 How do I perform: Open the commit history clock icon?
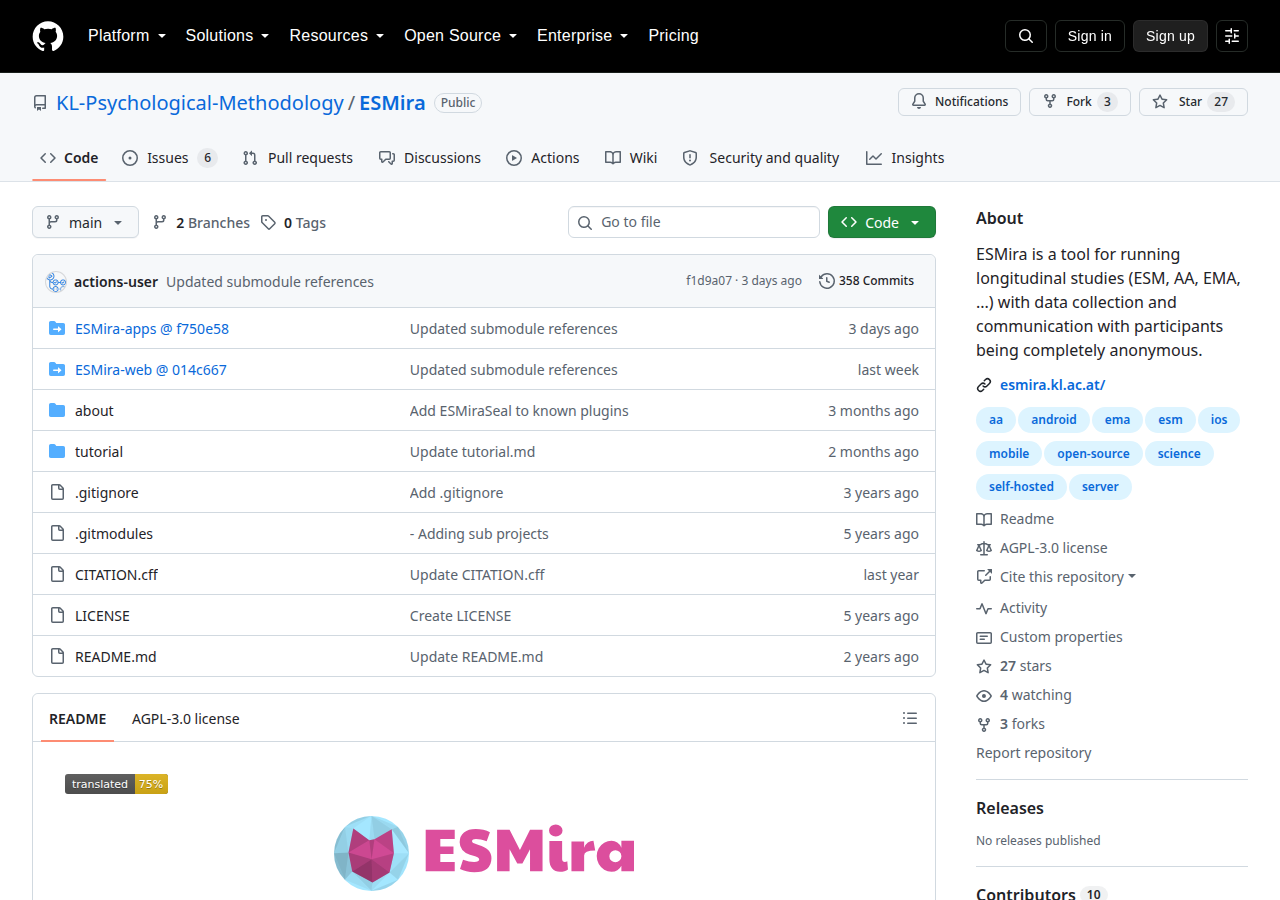tap(827, 281)
